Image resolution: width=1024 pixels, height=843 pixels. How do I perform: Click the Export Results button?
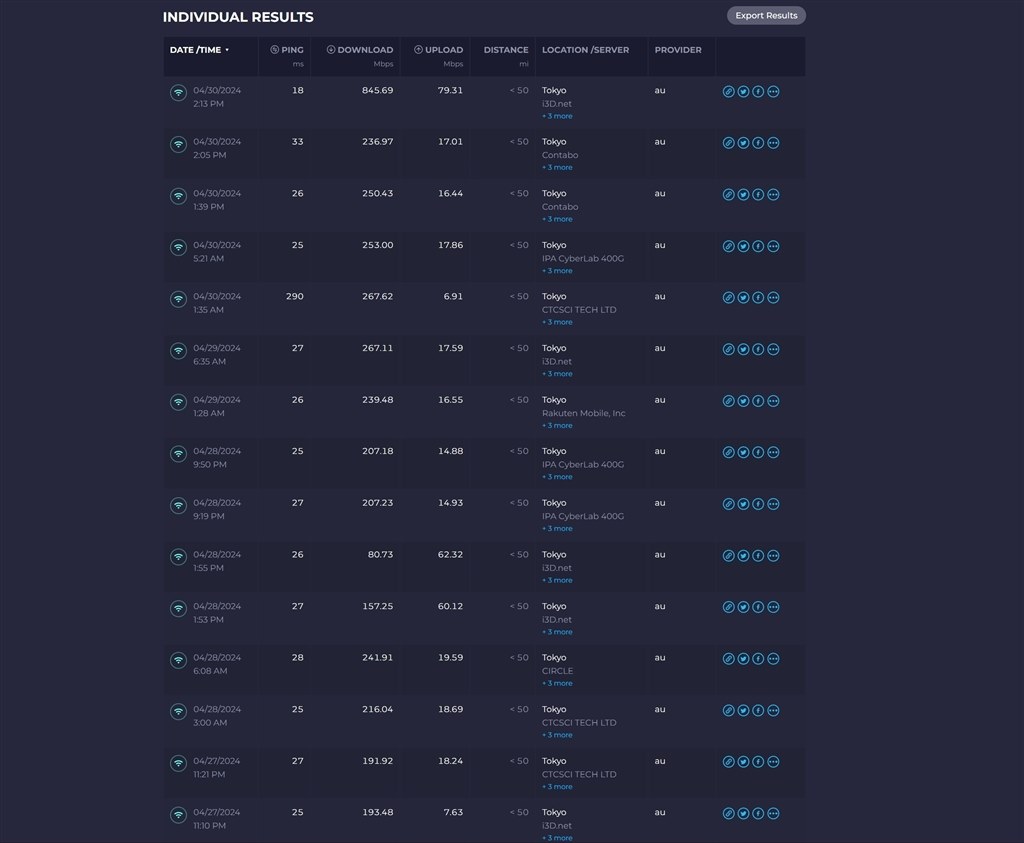point(766,16)
